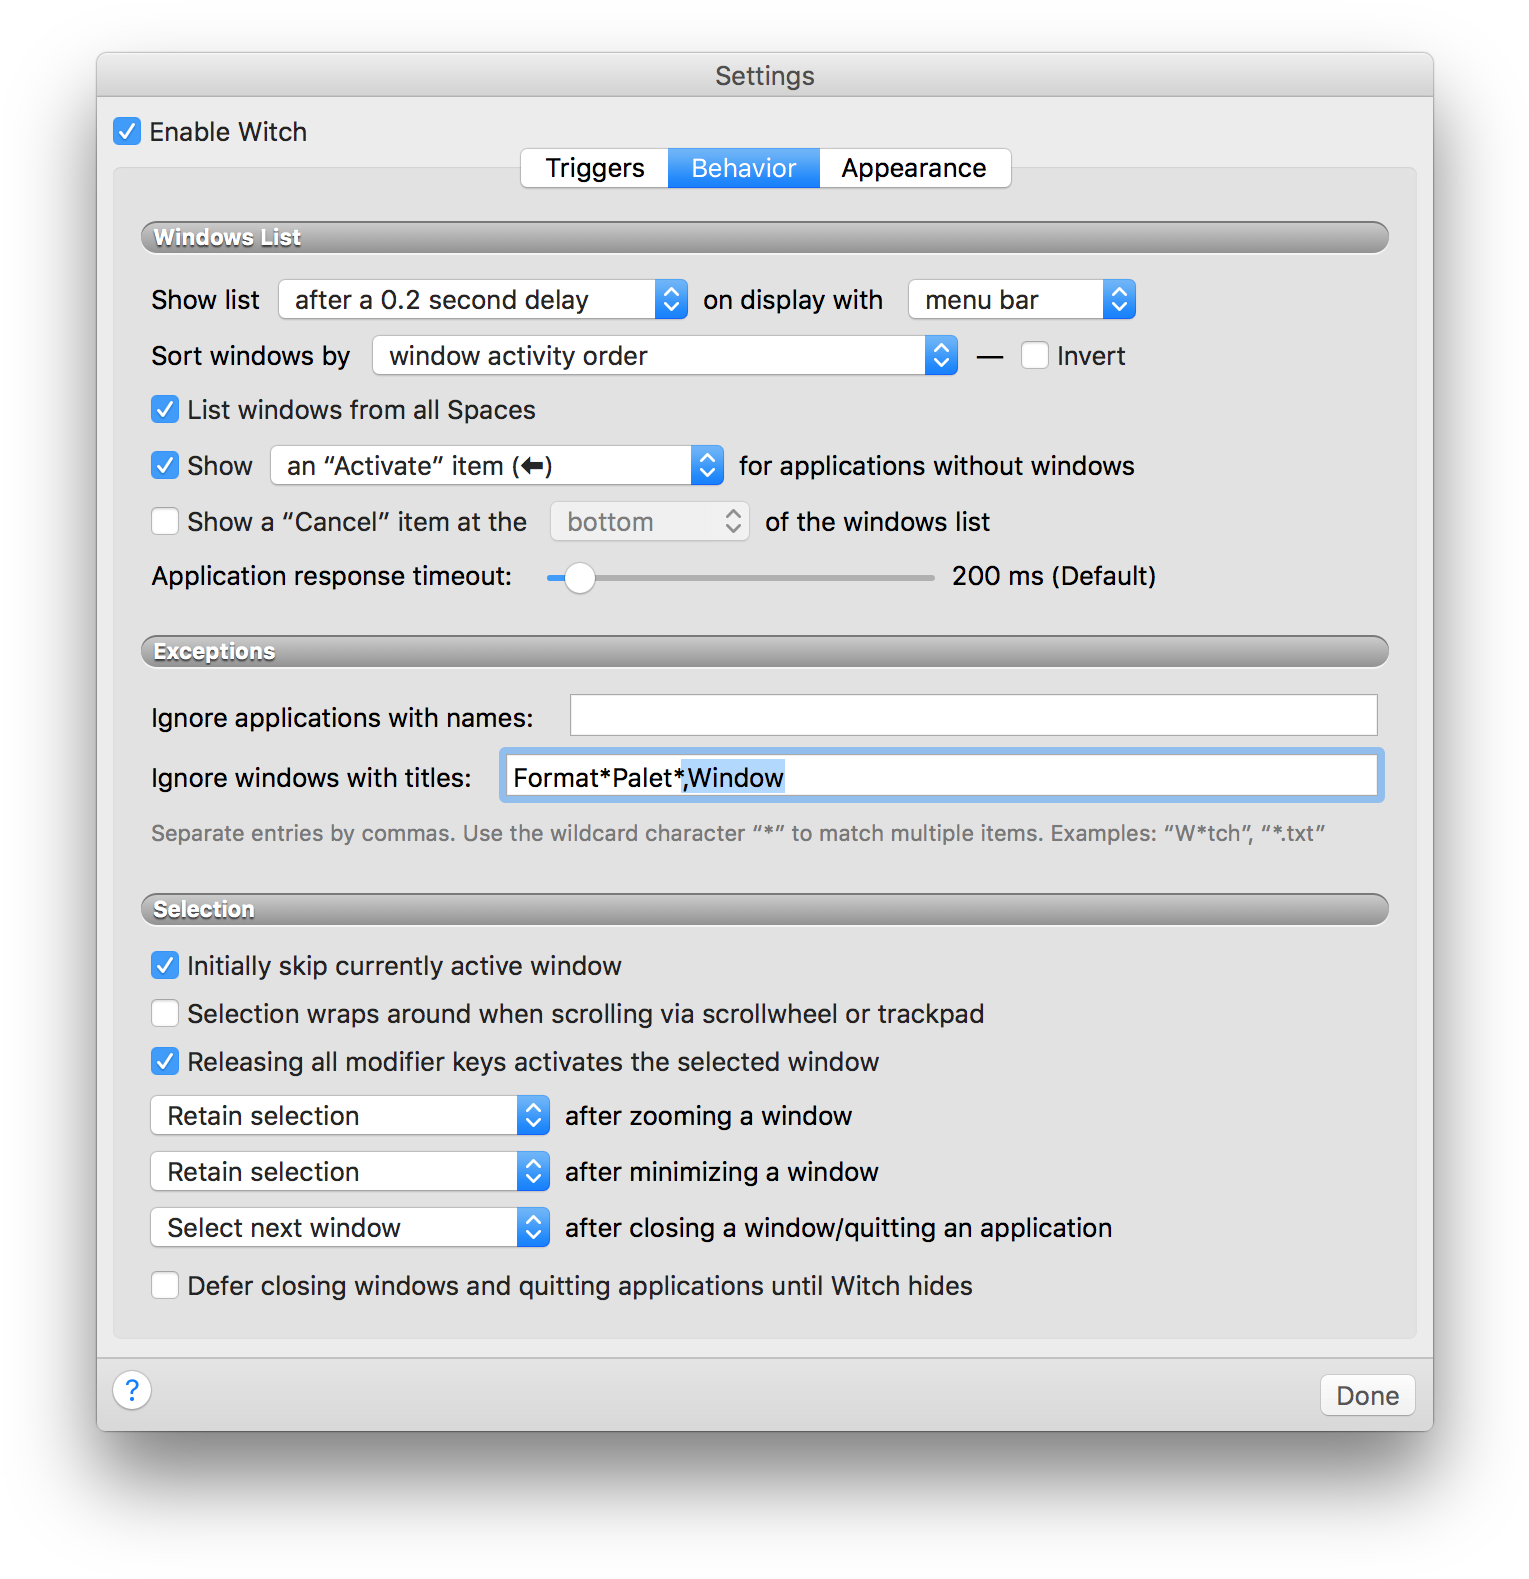
Task: Click in Ignore applications with names field
Action: pyautogui.click(x=974, y=715)
